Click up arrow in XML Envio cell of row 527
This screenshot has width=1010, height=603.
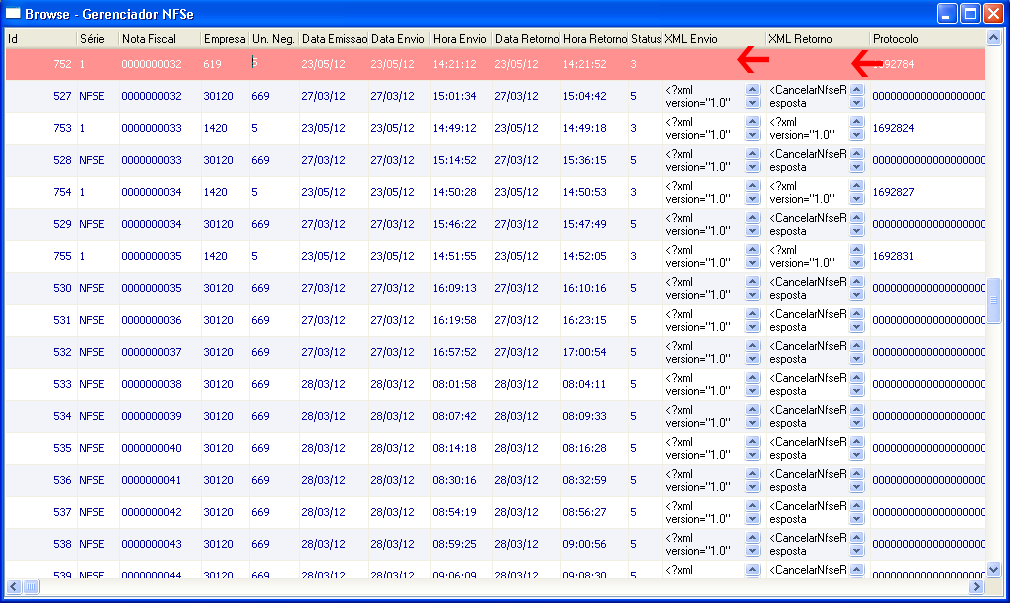tap(752, 90)
